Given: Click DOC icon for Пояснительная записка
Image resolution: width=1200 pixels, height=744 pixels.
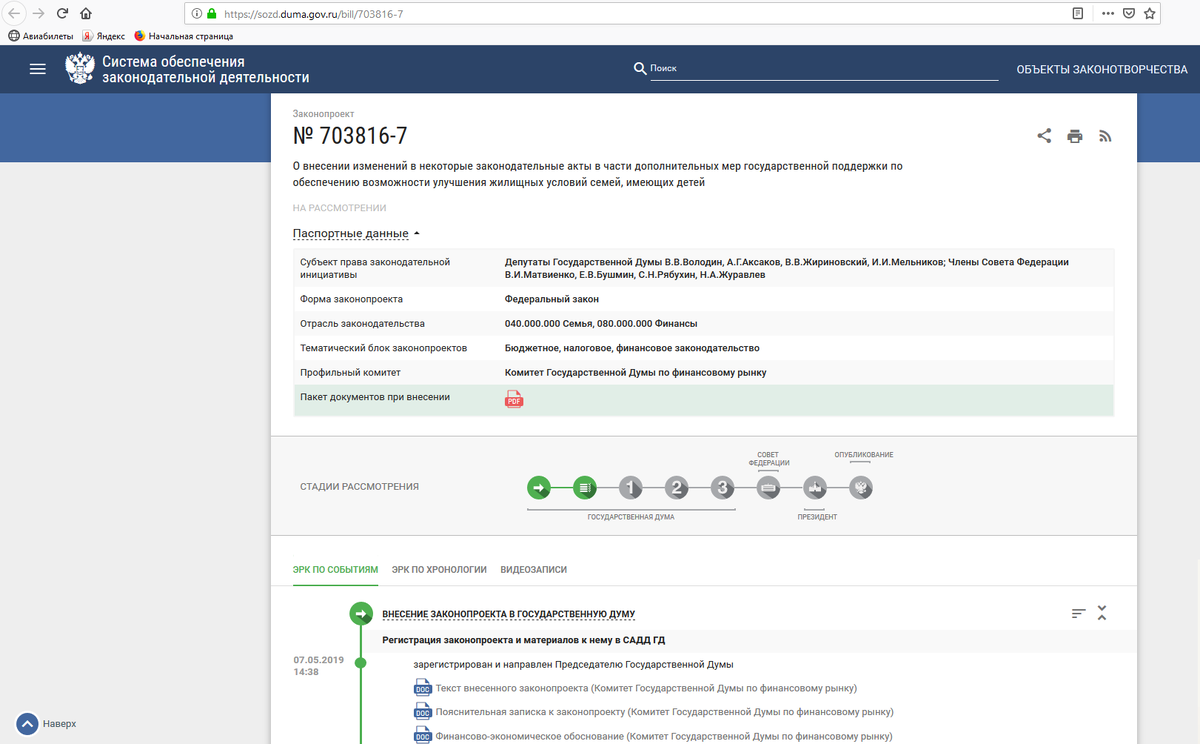Looking at the screenshot, I should tap(422, 712).
